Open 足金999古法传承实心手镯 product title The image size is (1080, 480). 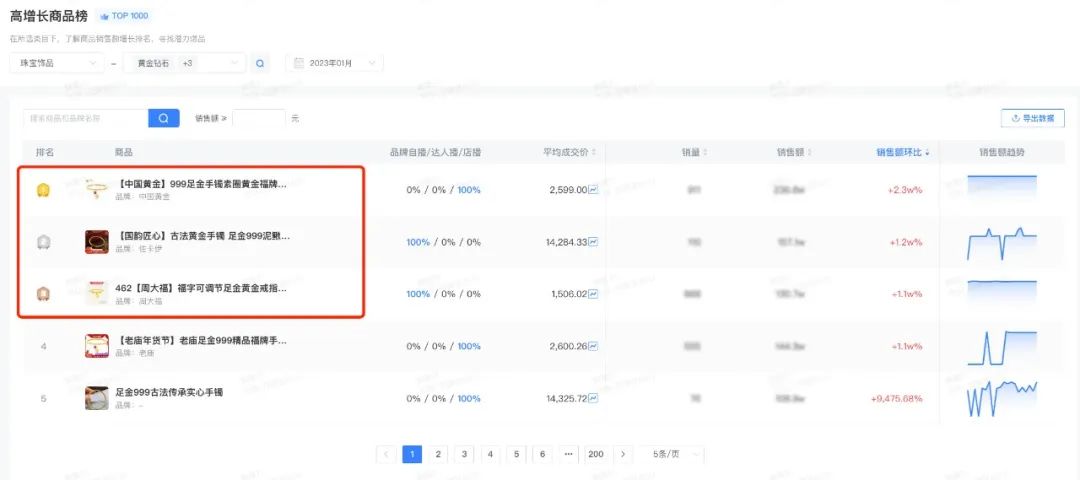click(x=169, y=392)
